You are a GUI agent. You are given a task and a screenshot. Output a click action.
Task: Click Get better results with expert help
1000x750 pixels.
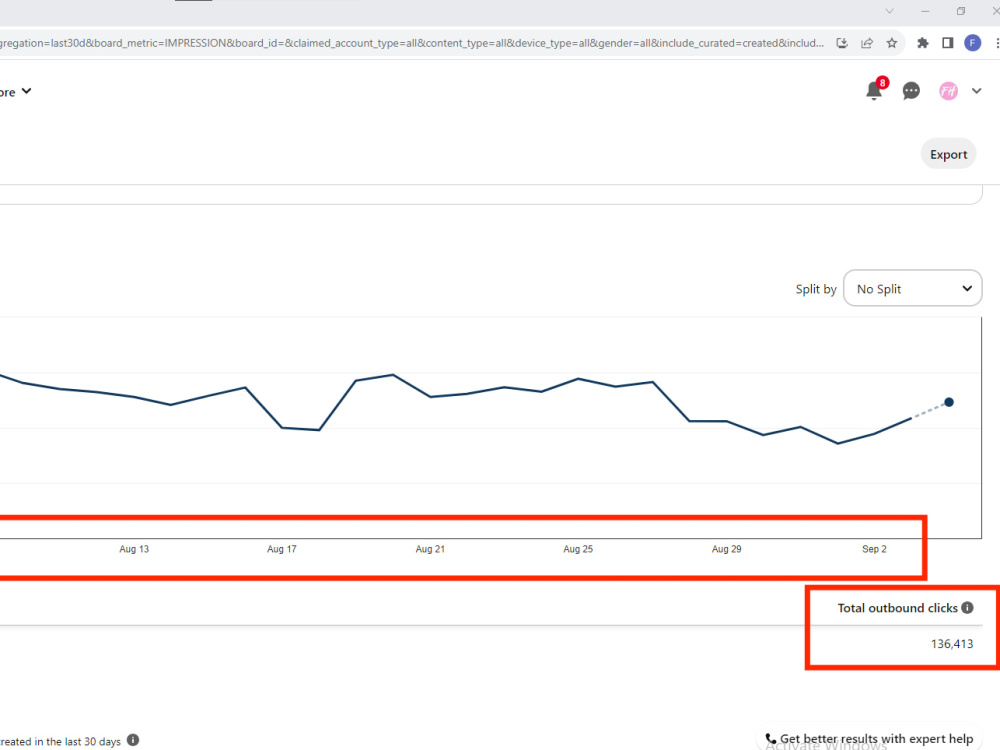(x=869, y=739)
